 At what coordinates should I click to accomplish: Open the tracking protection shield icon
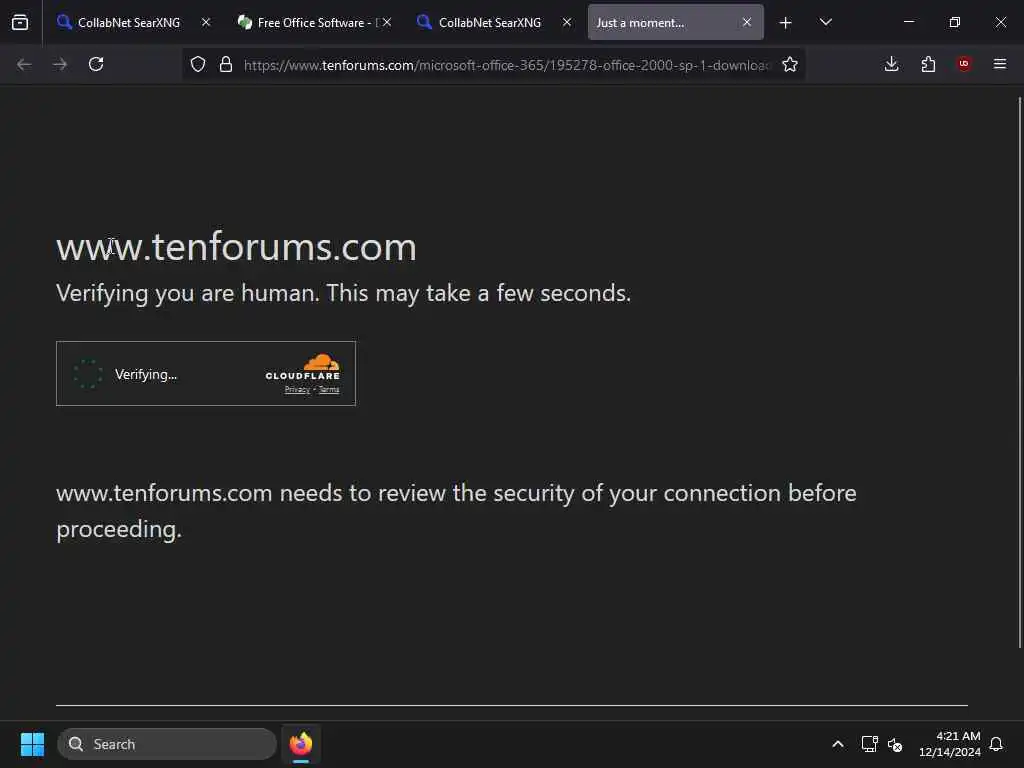pos(198,64)
